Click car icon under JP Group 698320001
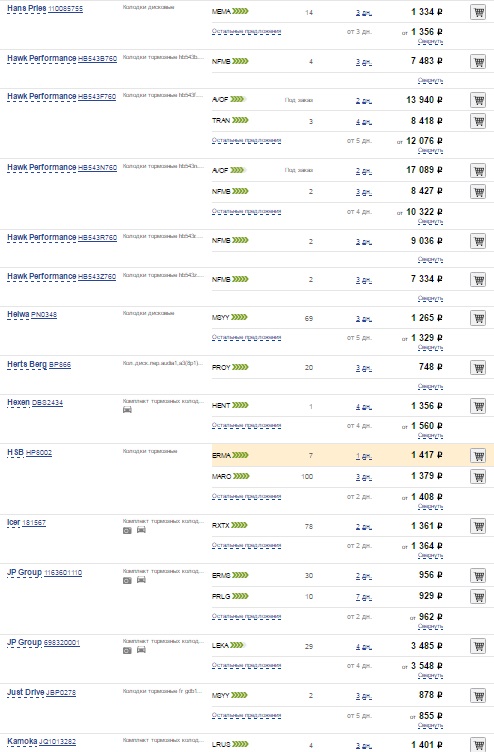494x752 pixels. click(x=141, y=650)
